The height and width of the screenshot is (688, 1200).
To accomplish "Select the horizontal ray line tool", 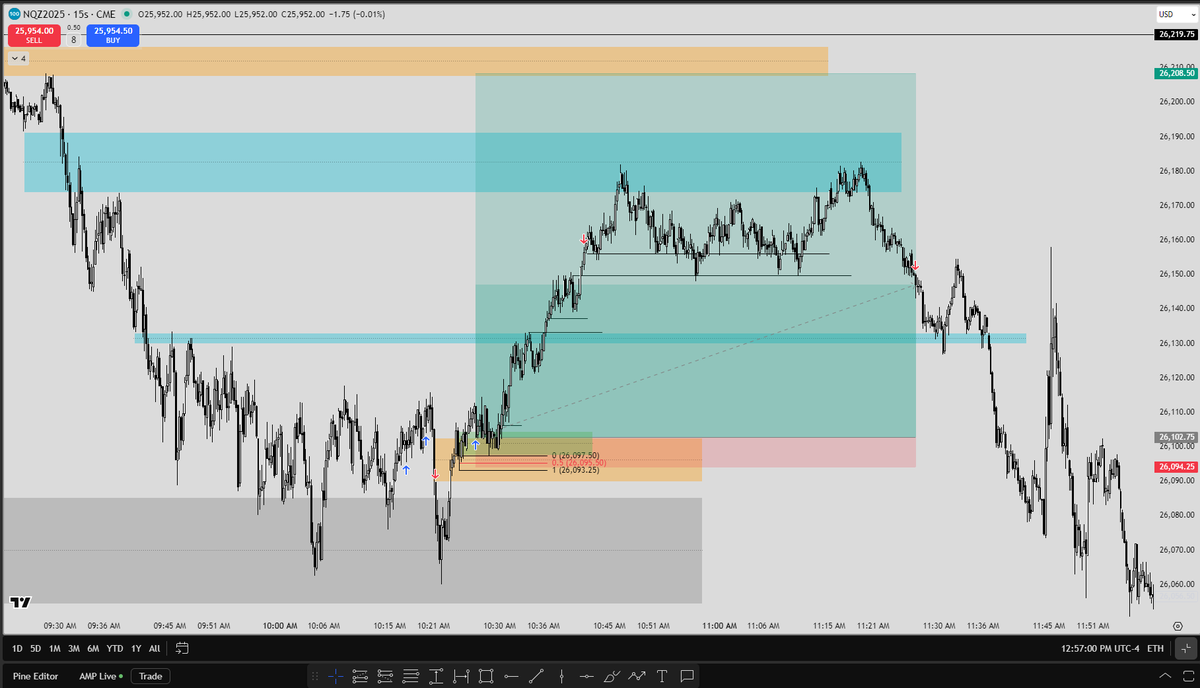I will [x=511, y=676].
